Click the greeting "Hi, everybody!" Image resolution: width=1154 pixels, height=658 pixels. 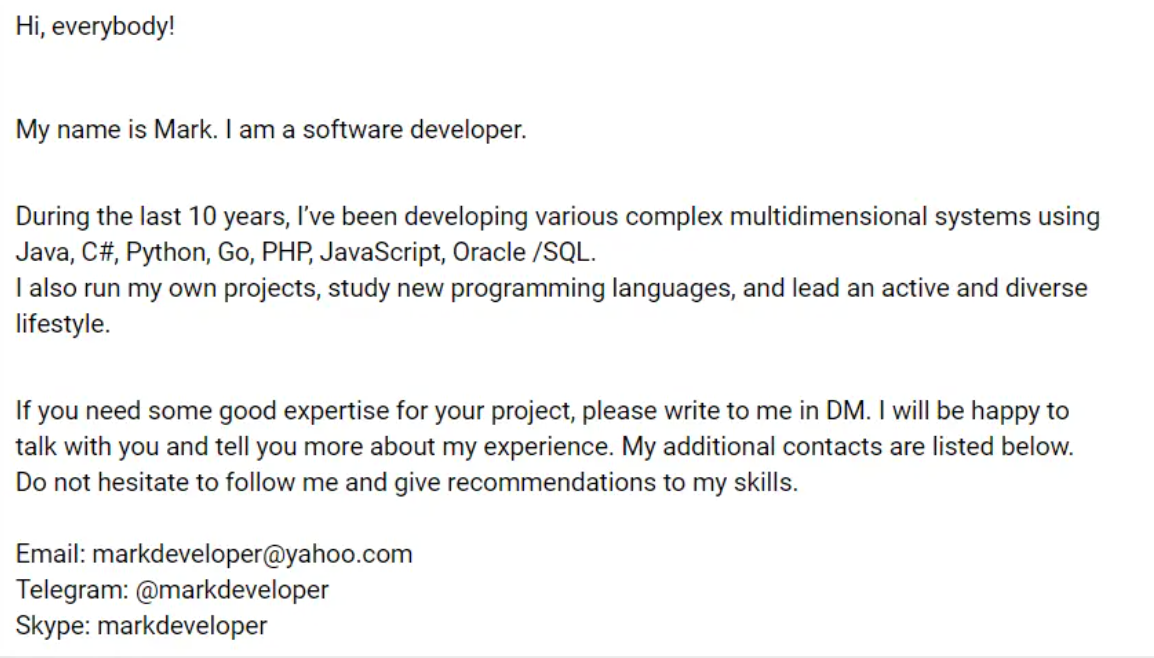[95, 26]
